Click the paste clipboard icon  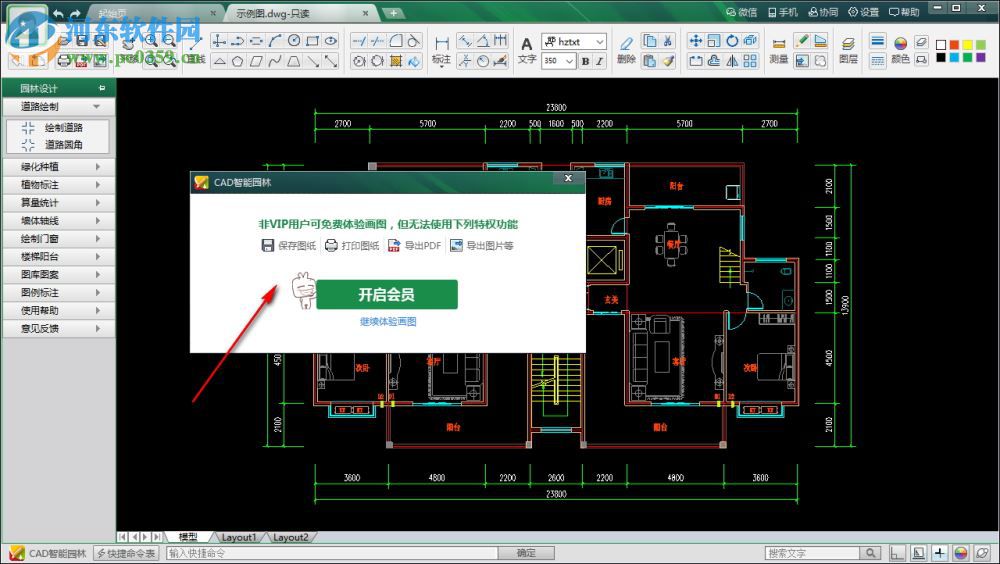coord(650,61)
